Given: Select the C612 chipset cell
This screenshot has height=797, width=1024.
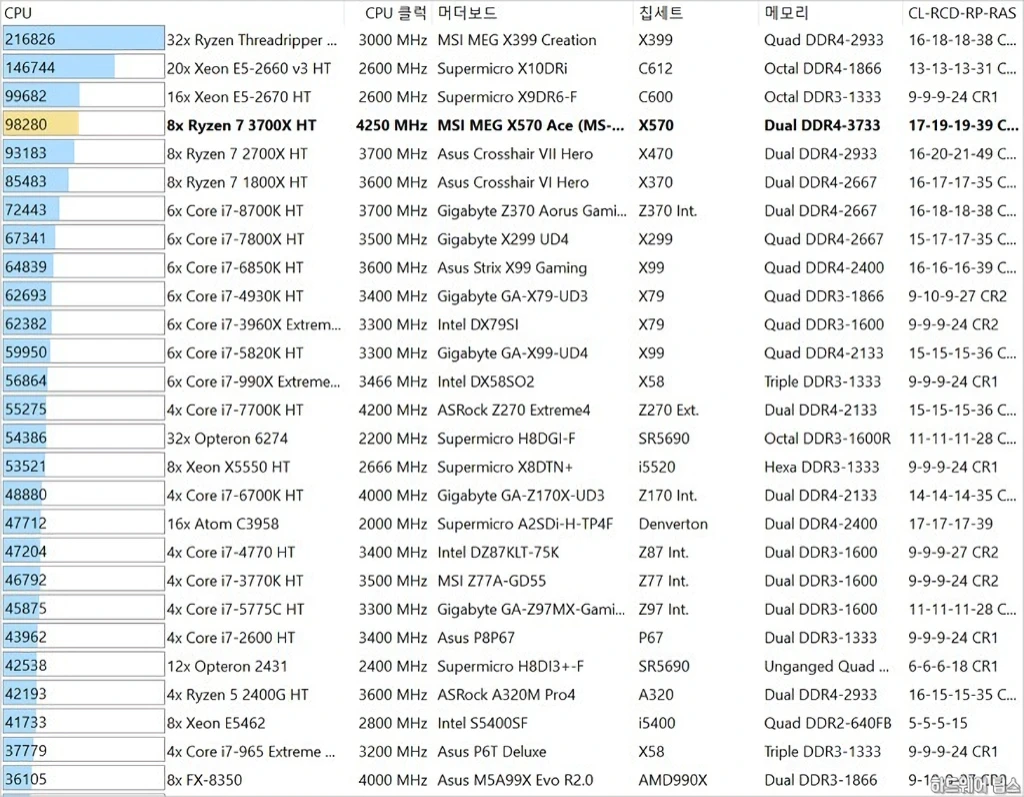Looking at the screenshot, I should (656, 69).
